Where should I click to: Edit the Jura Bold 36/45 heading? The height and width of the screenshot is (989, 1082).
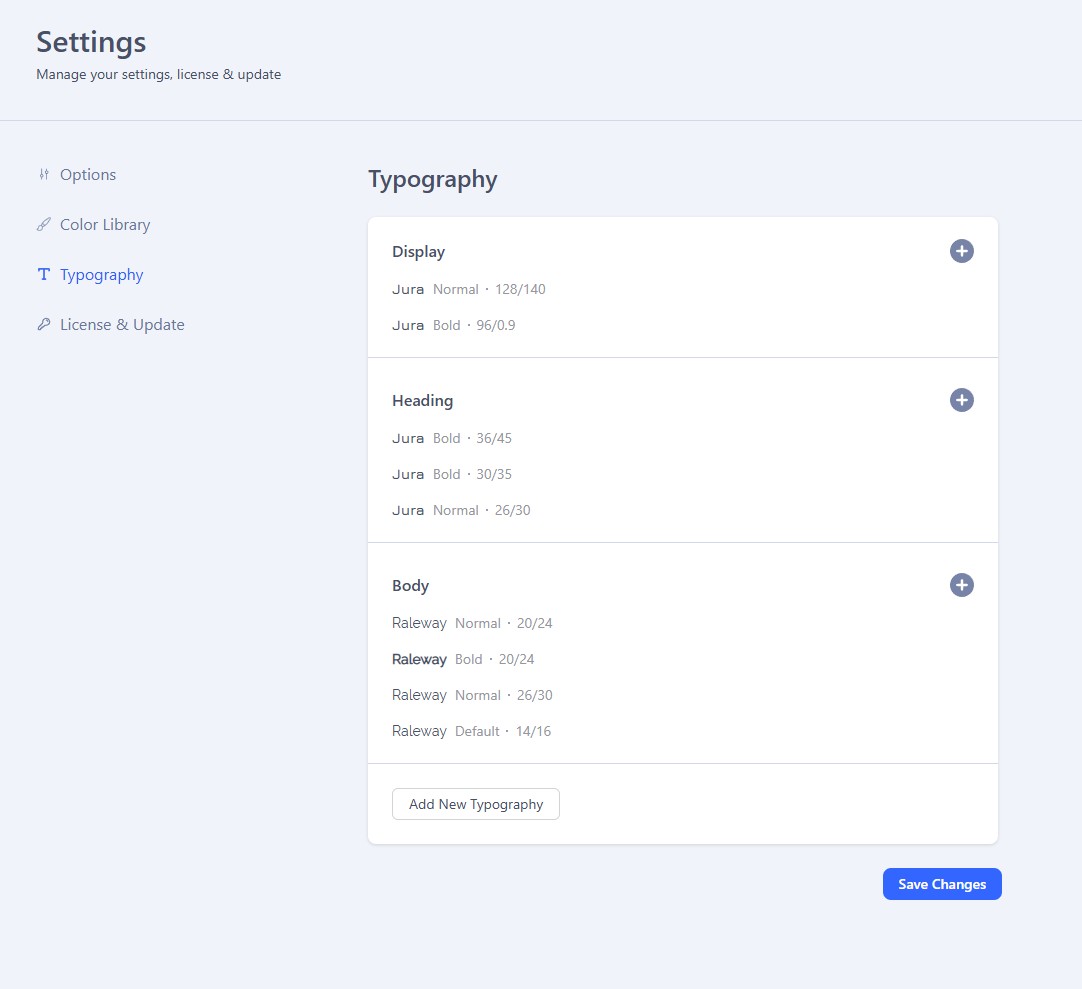452,438
